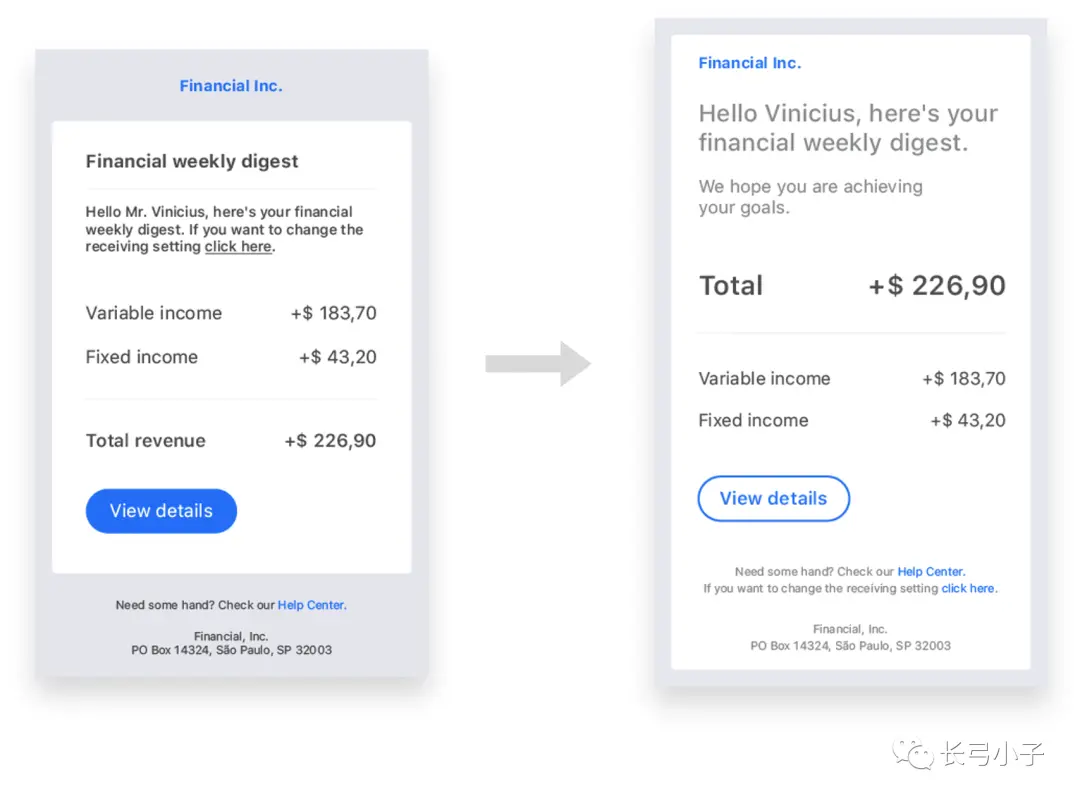Click Variable income row in the left email
This screenshot has height=801, width=1080.
coord(231,313)
